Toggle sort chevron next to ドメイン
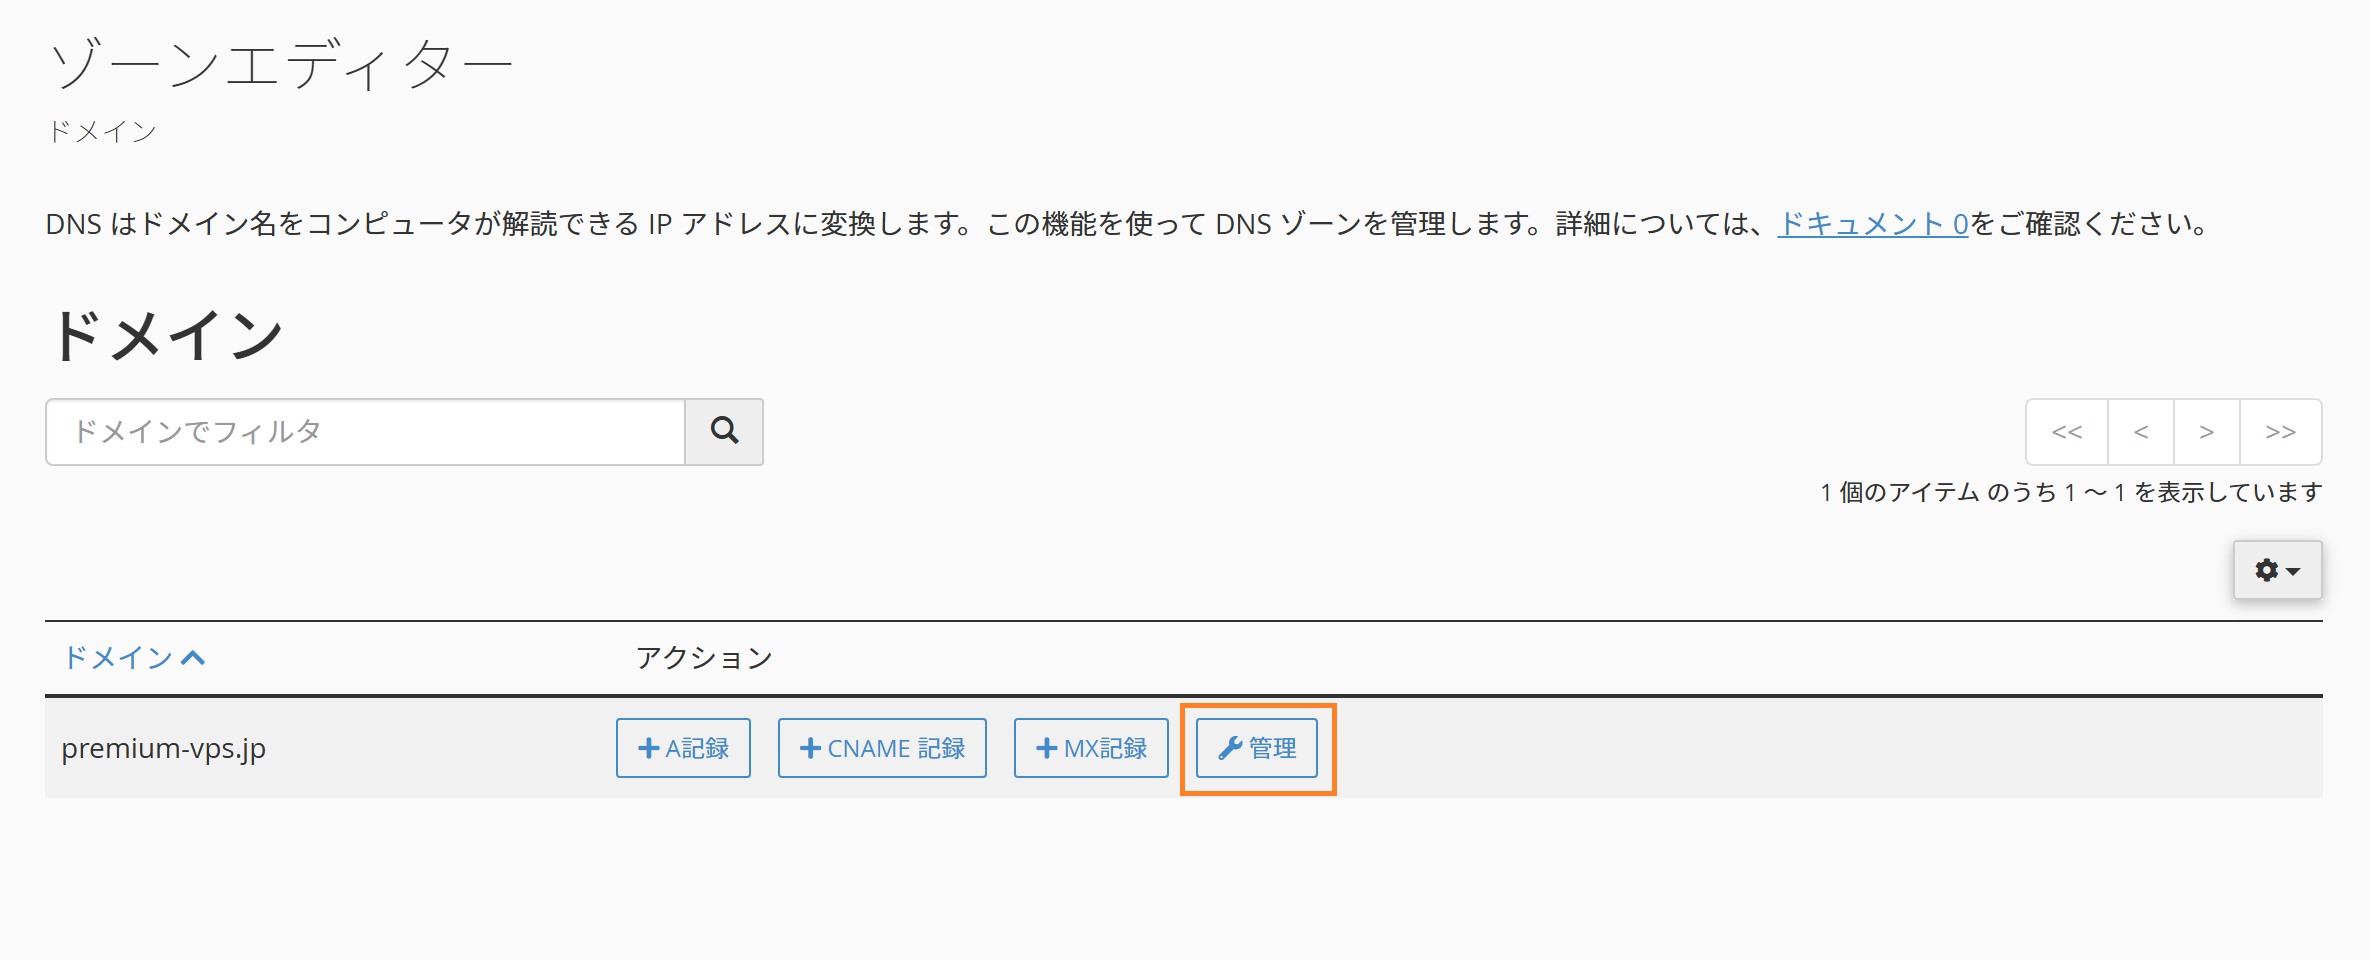The width and height of the screenshot is (2370, 960). tap(193, 658)
